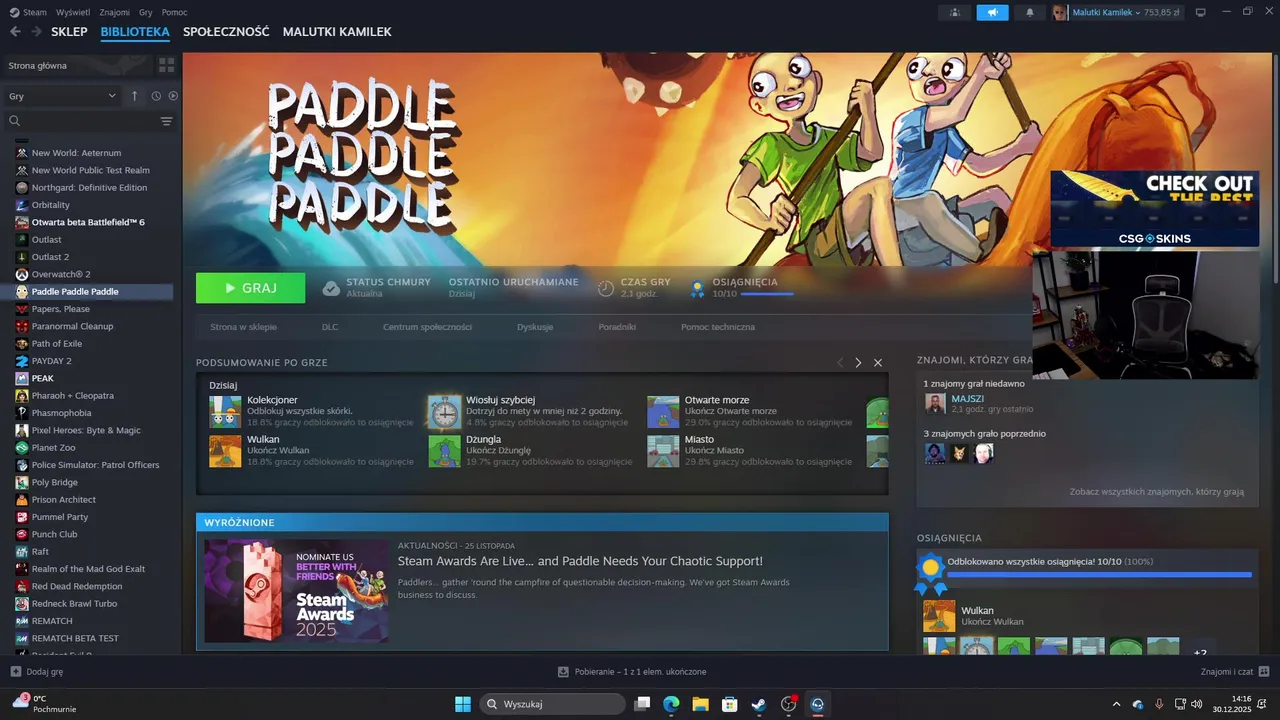The image size is (1280, 720).
Task: Open the SPOŁECZNOŚĆ tab
Action: coord(226,32)
